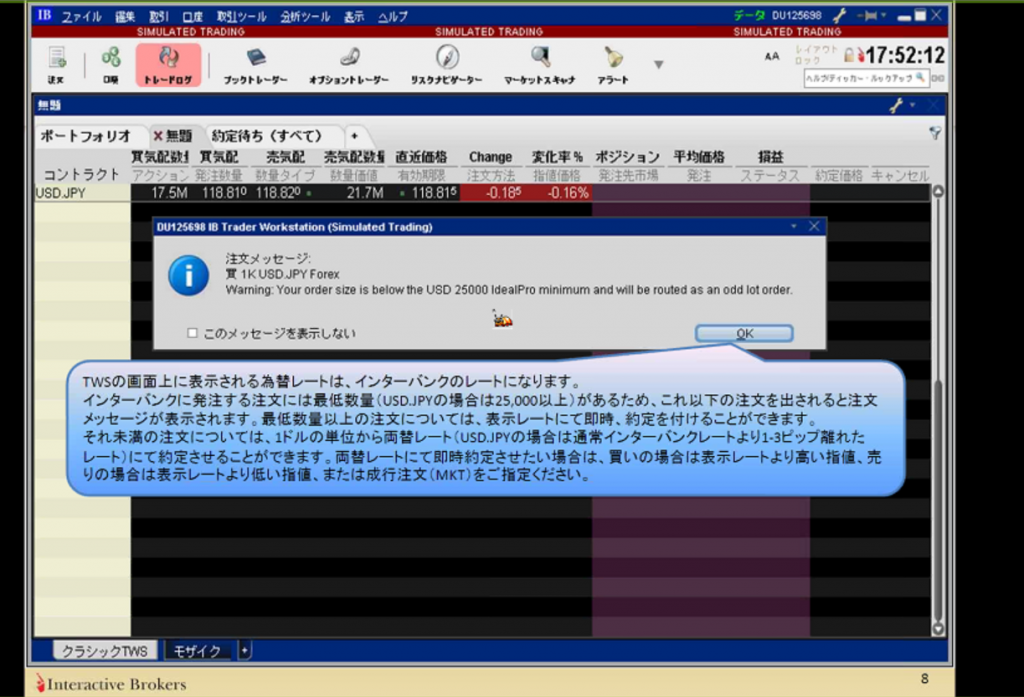Screen dimensions: 1024x697
Task: Click the blue info icon in the dialog
Action: point(189,275)
